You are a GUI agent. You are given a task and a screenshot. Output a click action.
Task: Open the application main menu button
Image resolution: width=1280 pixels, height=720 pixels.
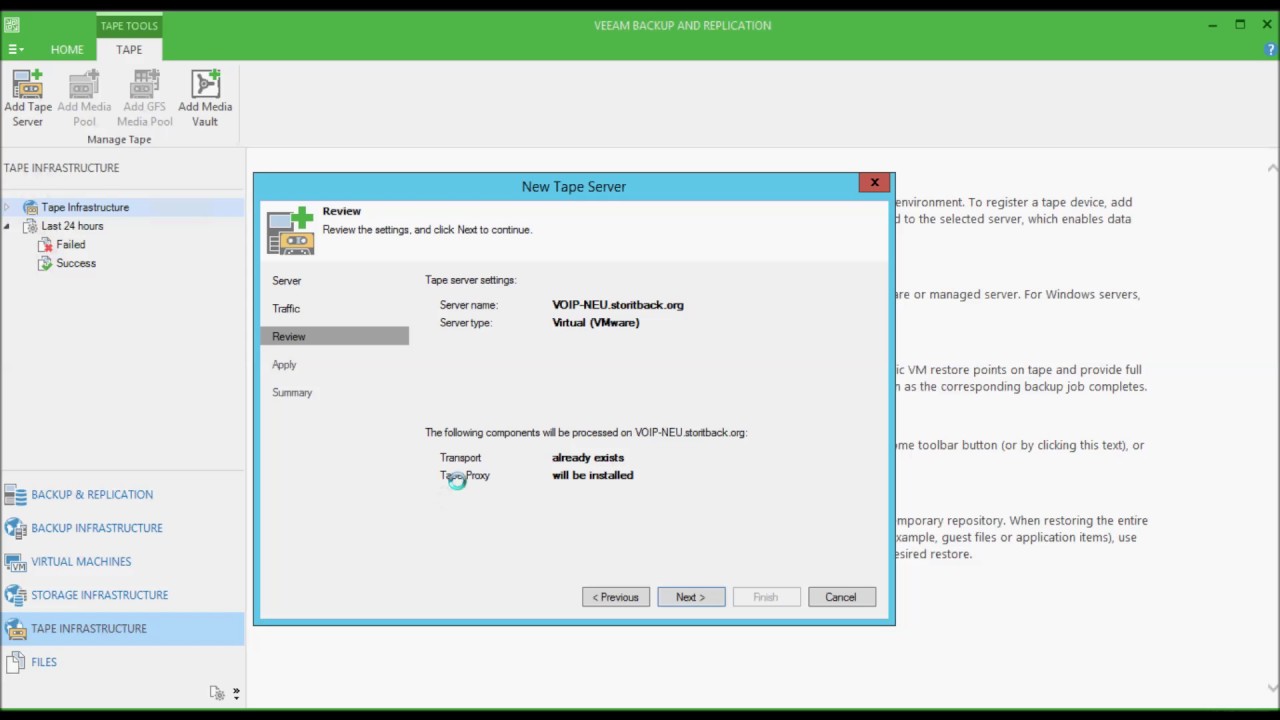[15, 49]
